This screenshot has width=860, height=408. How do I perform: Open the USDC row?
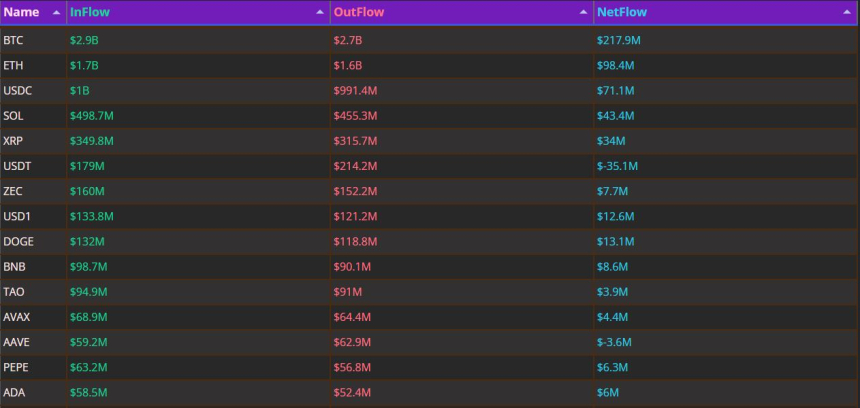17,91
